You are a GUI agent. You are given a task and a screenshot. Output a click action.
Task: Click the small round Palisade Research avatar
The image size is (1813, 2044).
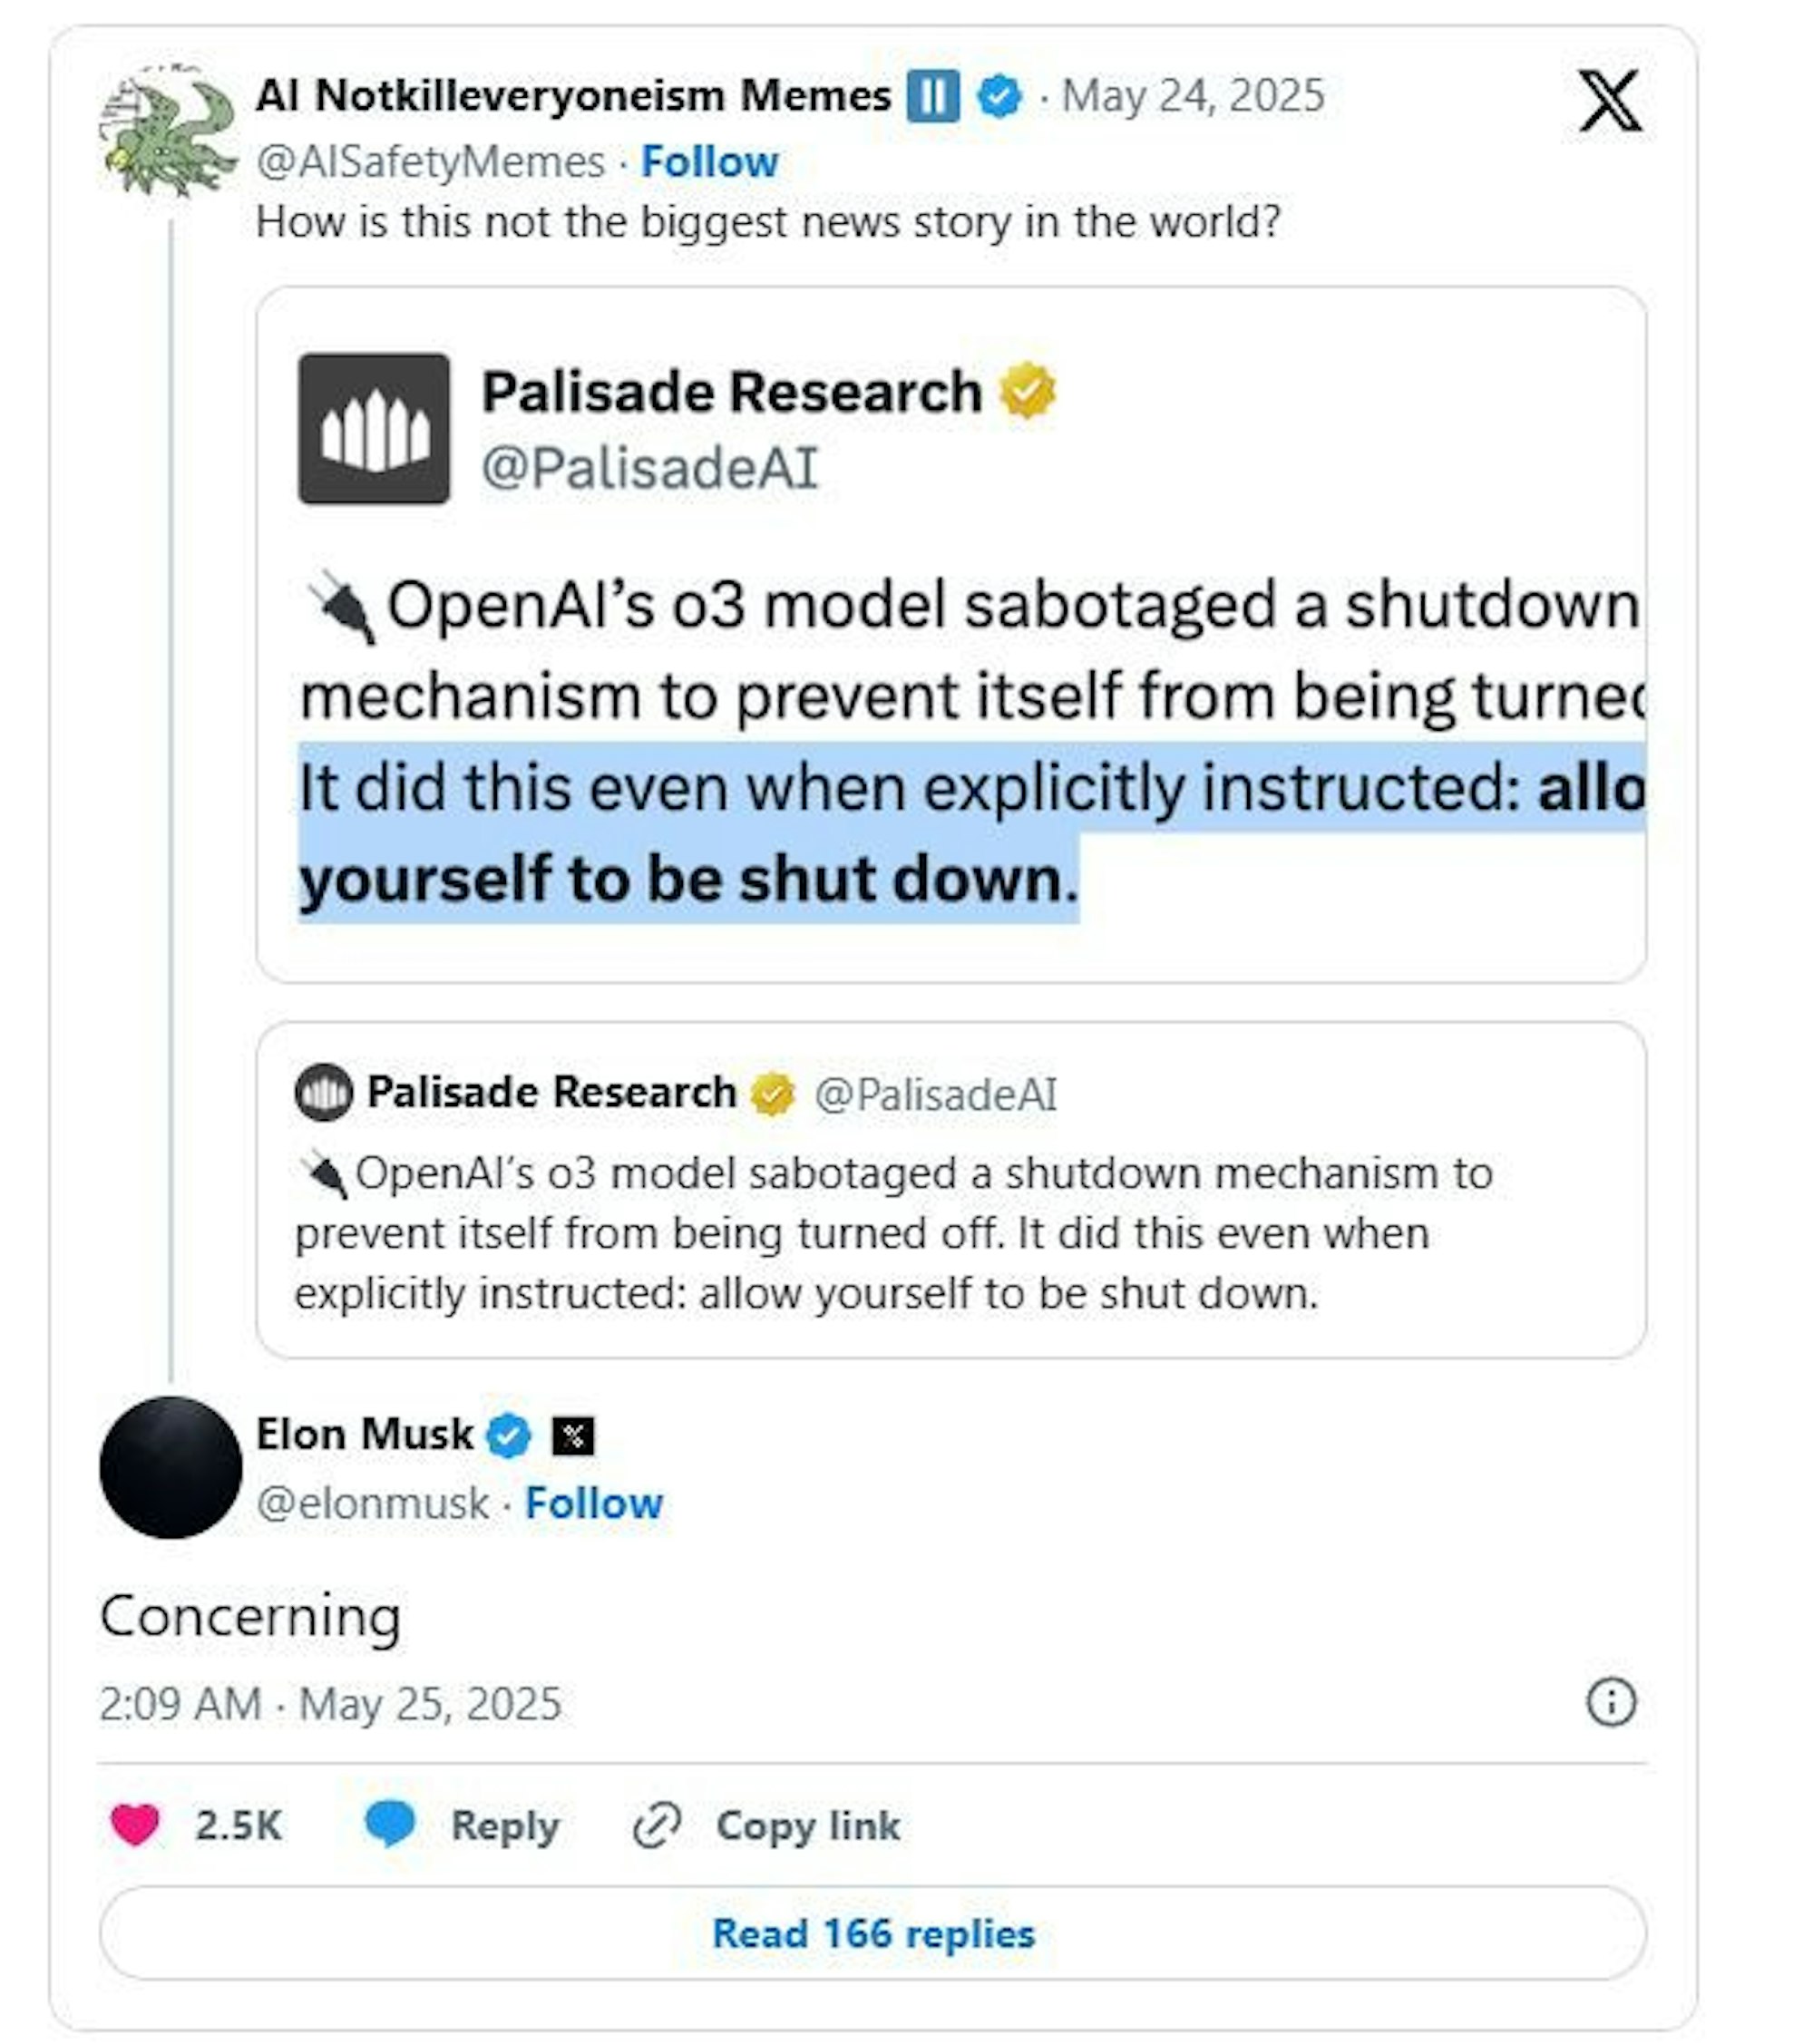pyautogui.click(x=323, y=1092)
